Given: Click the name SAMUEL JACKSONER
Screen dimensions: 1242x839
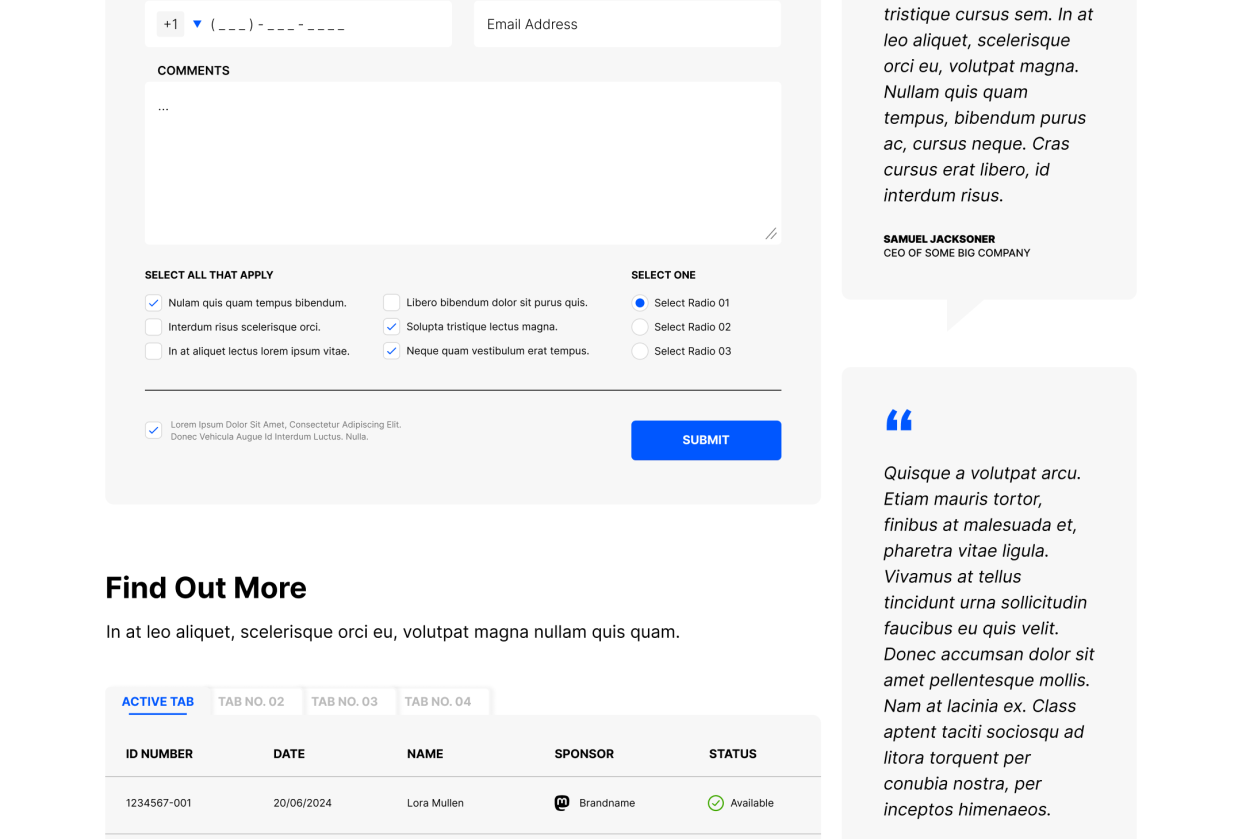Looking at the screenshot, I should [939, 239].
